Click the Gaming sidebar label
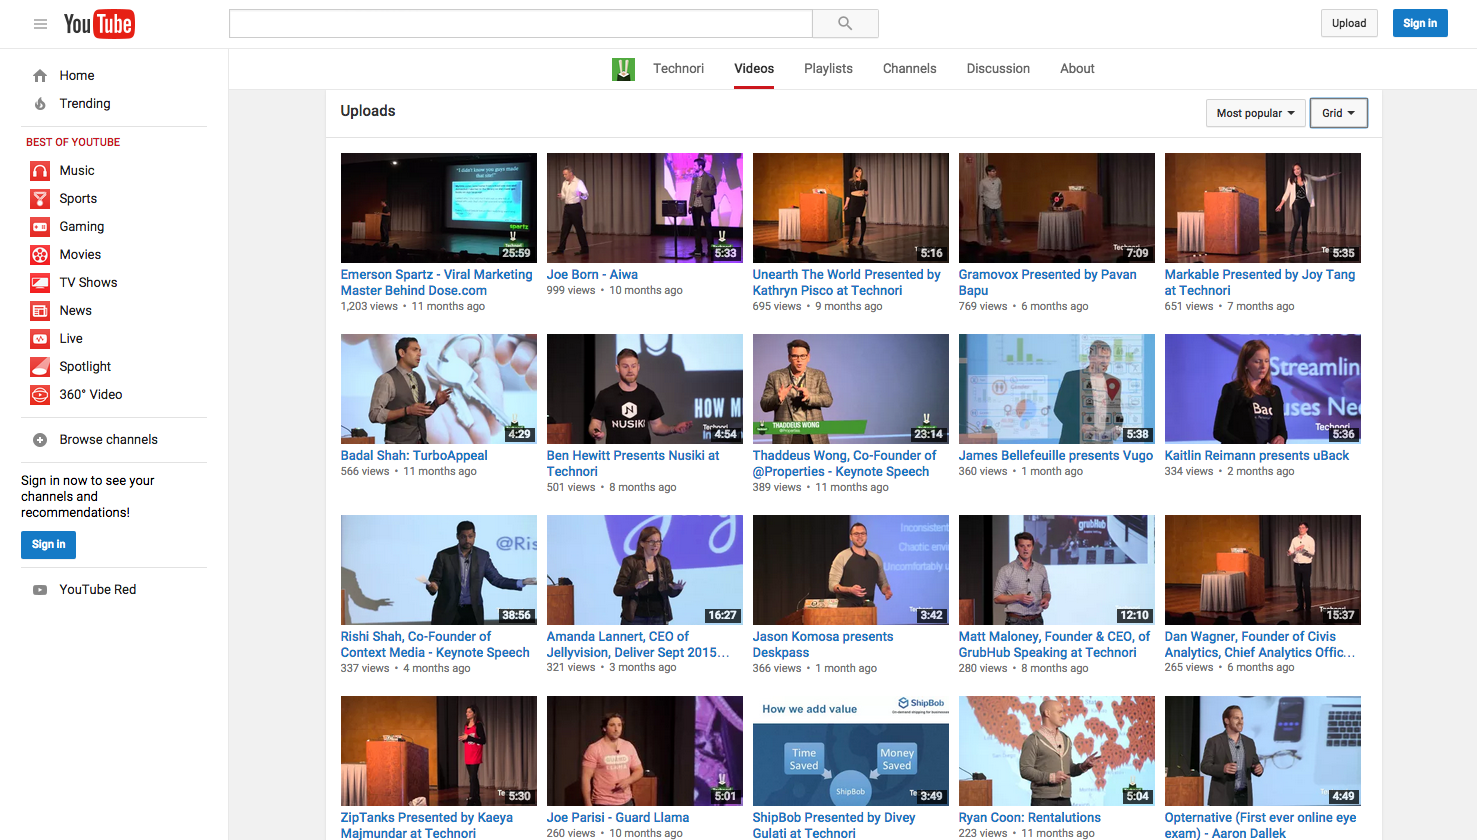The height and width of the screenshot is (840, 1477). 82,227
